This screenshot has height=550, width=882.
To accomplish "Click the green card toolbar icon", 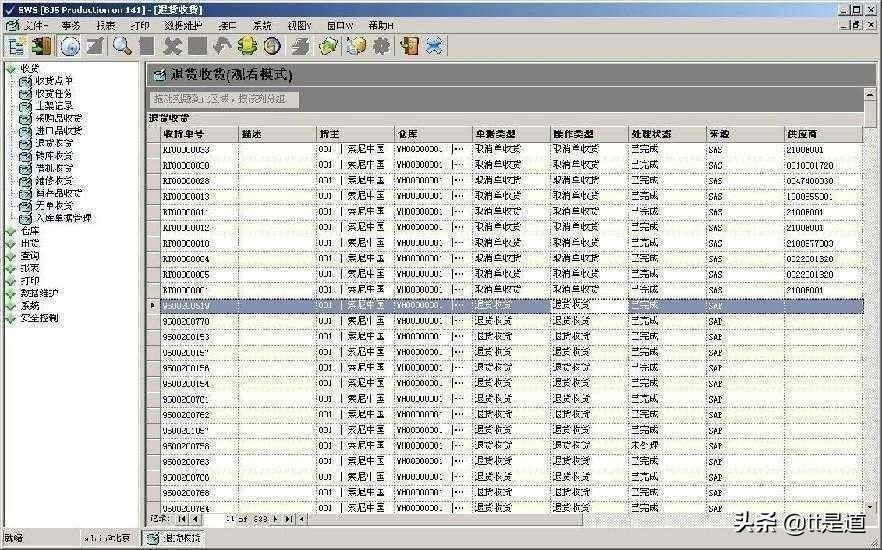I will coord(329,46).
